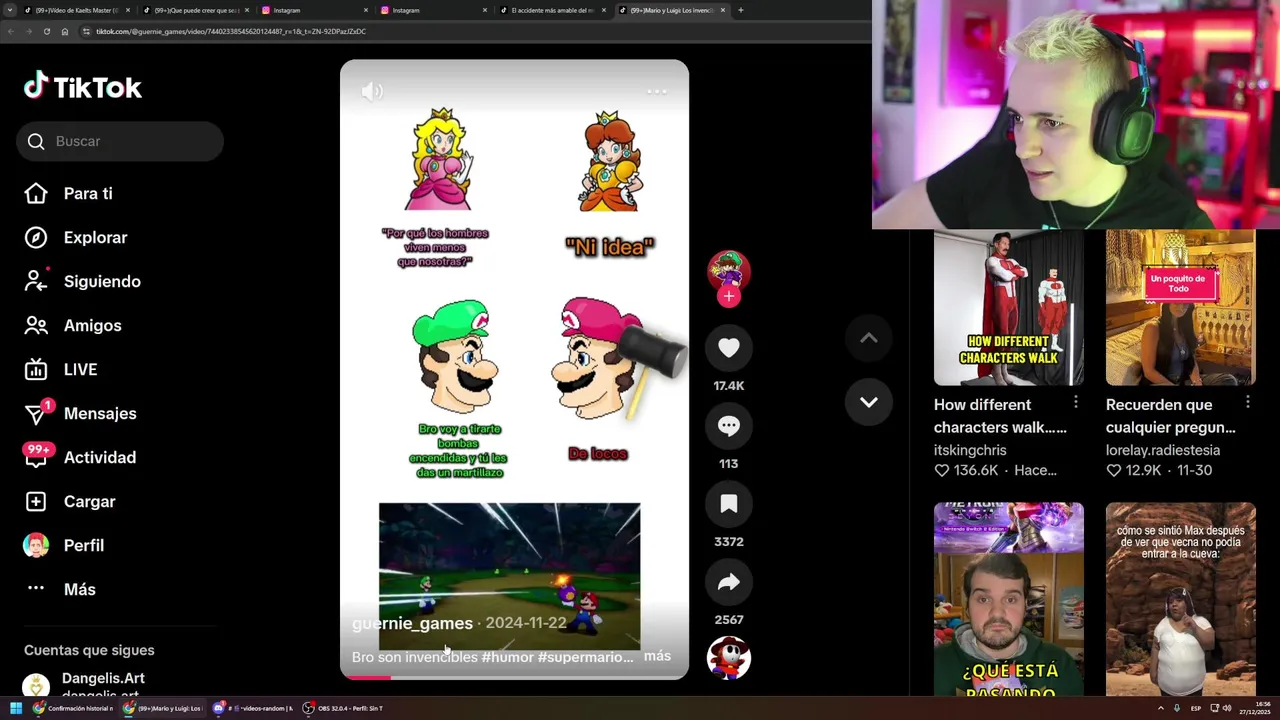
Task: Click the microphone icon in the system tray
Action: click(x=1179, y=708)
